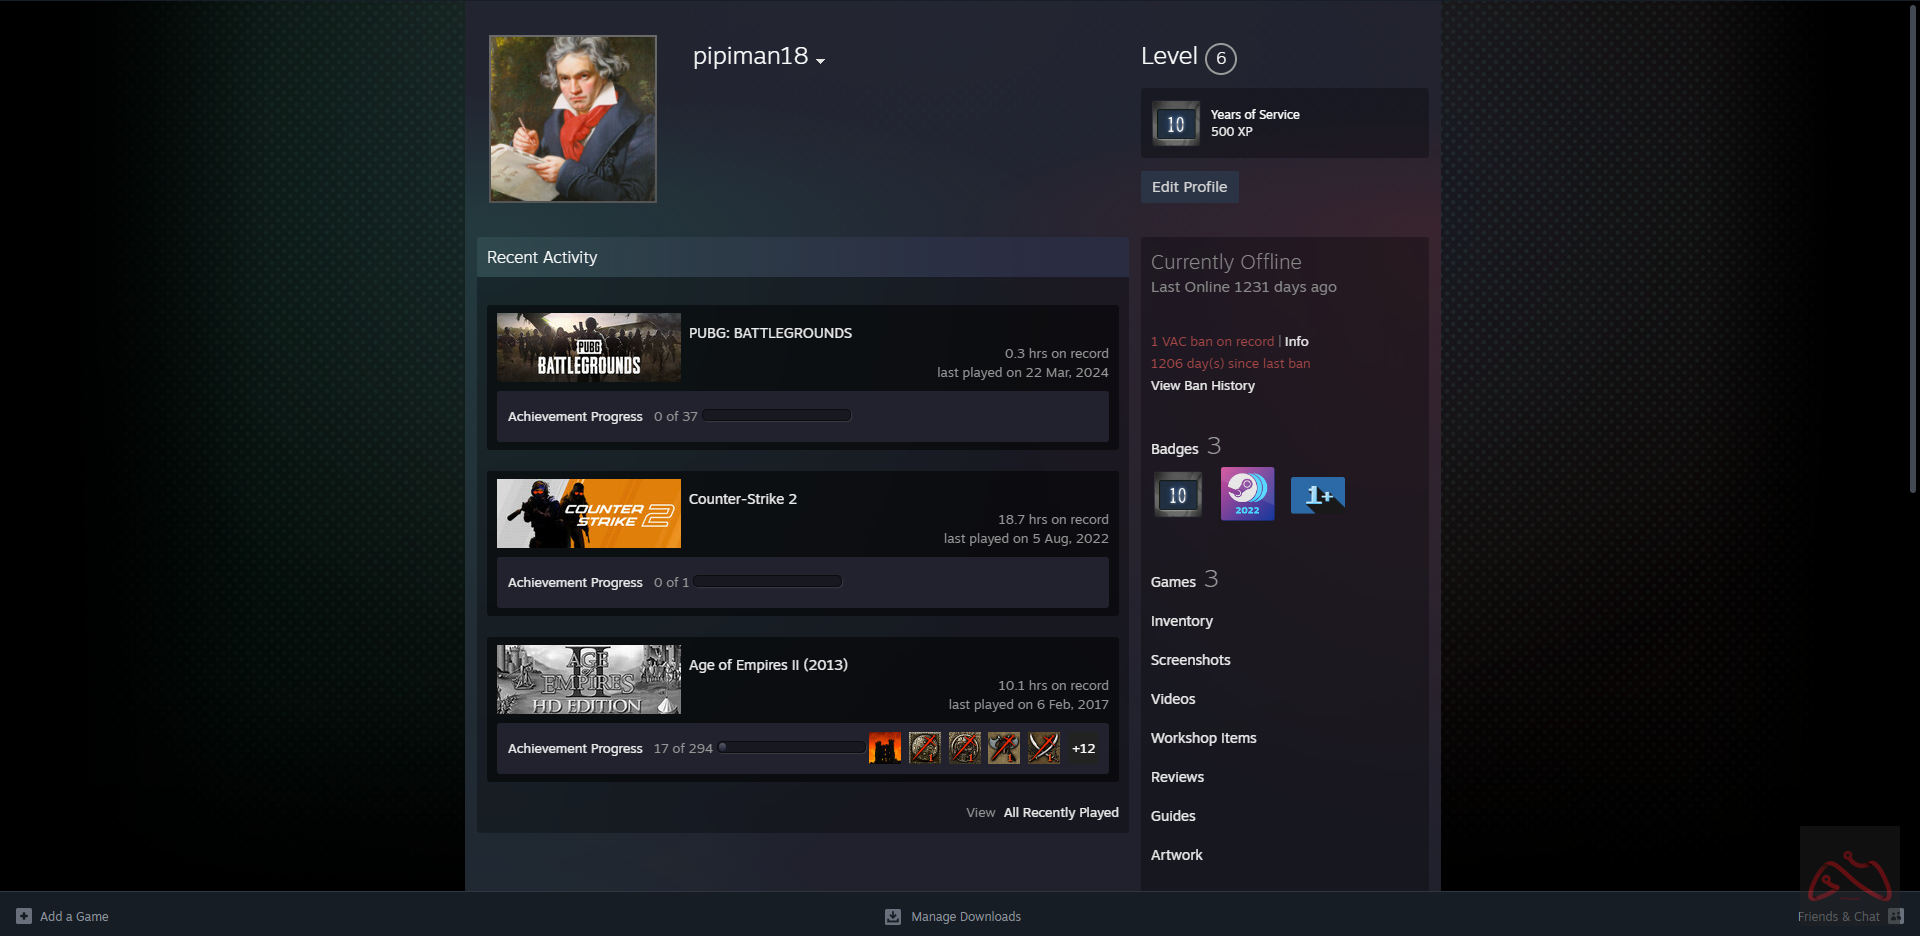The image size is (1920, 936).
Task: Click the VAC ban Info link
Action: pyautogui.click(x=1296, y=342)
